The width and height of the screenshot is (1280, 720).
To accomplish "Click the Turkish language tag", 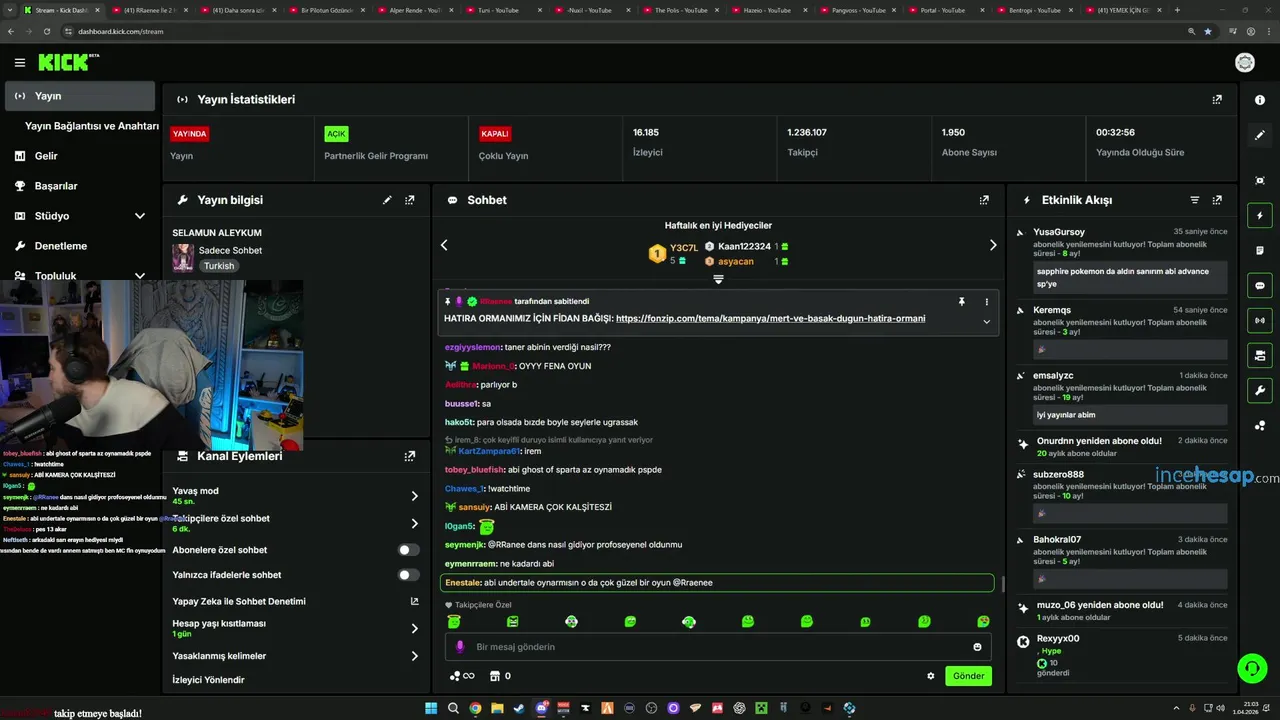I will point(219,266).
